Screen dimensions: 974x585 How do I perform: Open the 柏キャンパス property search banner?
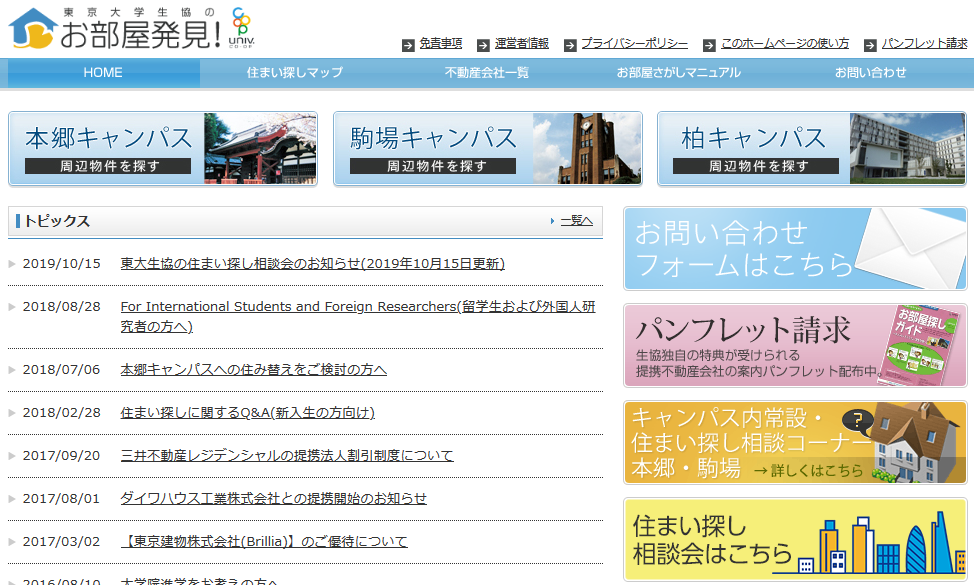pos(811,149)
